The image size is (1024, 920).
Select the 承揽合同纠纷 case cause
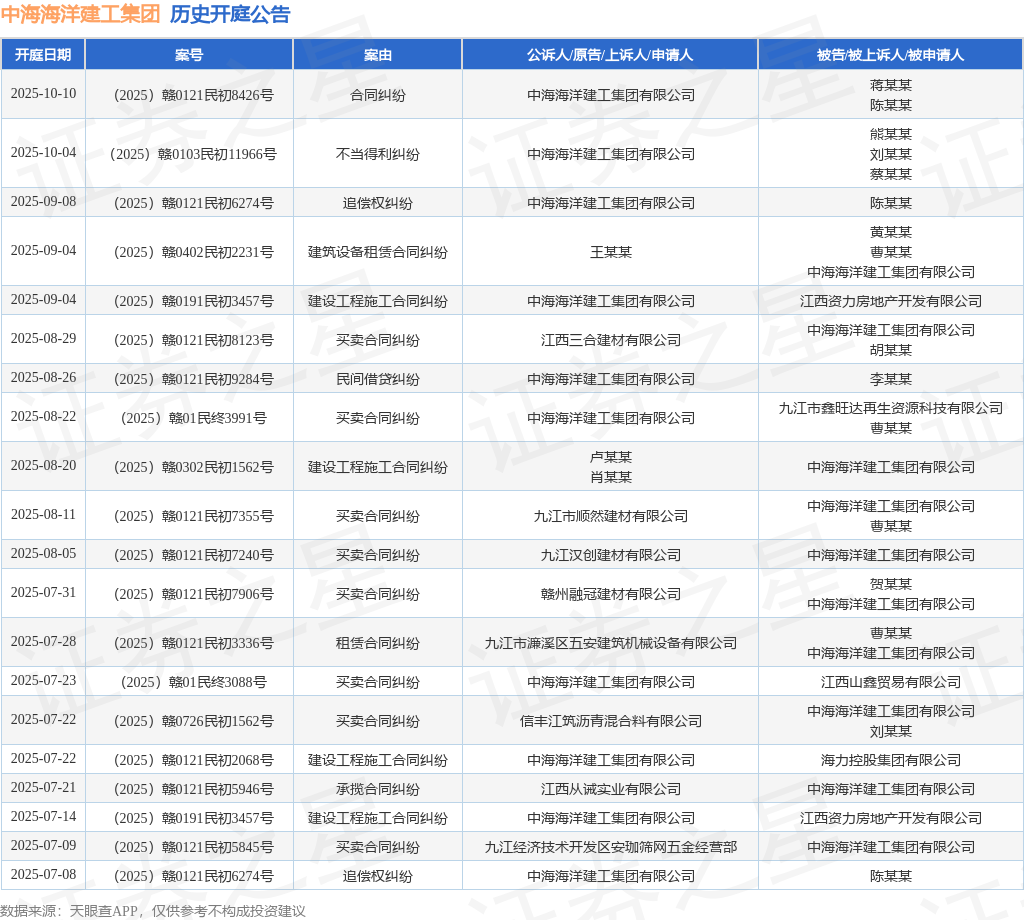point(377,789)
